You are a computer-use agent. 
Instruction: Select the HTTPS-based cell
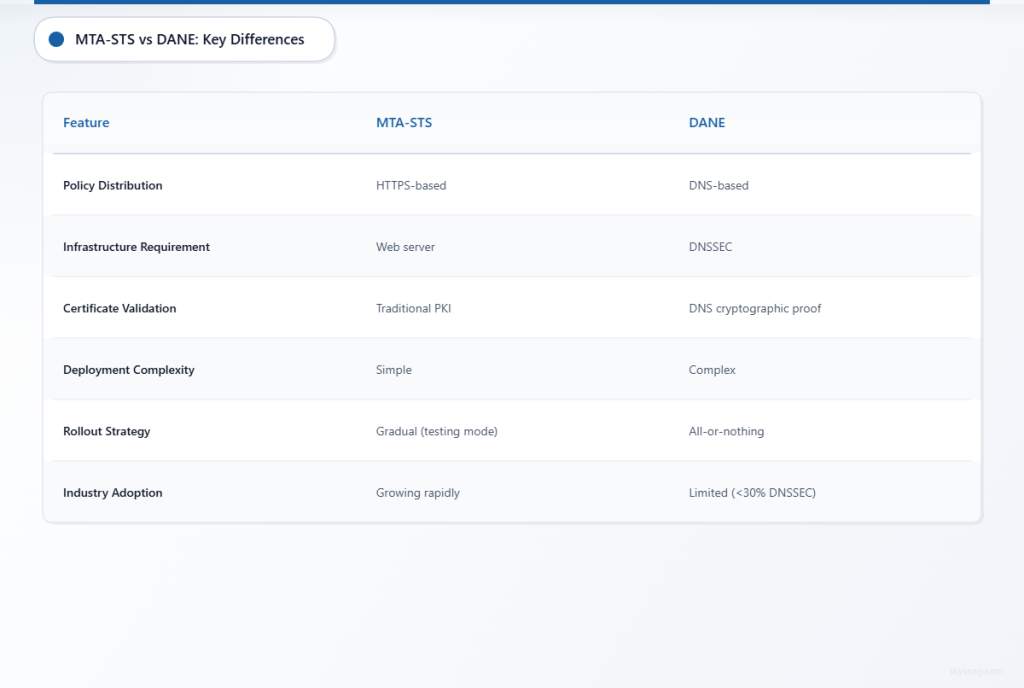(x=411, y=185)
